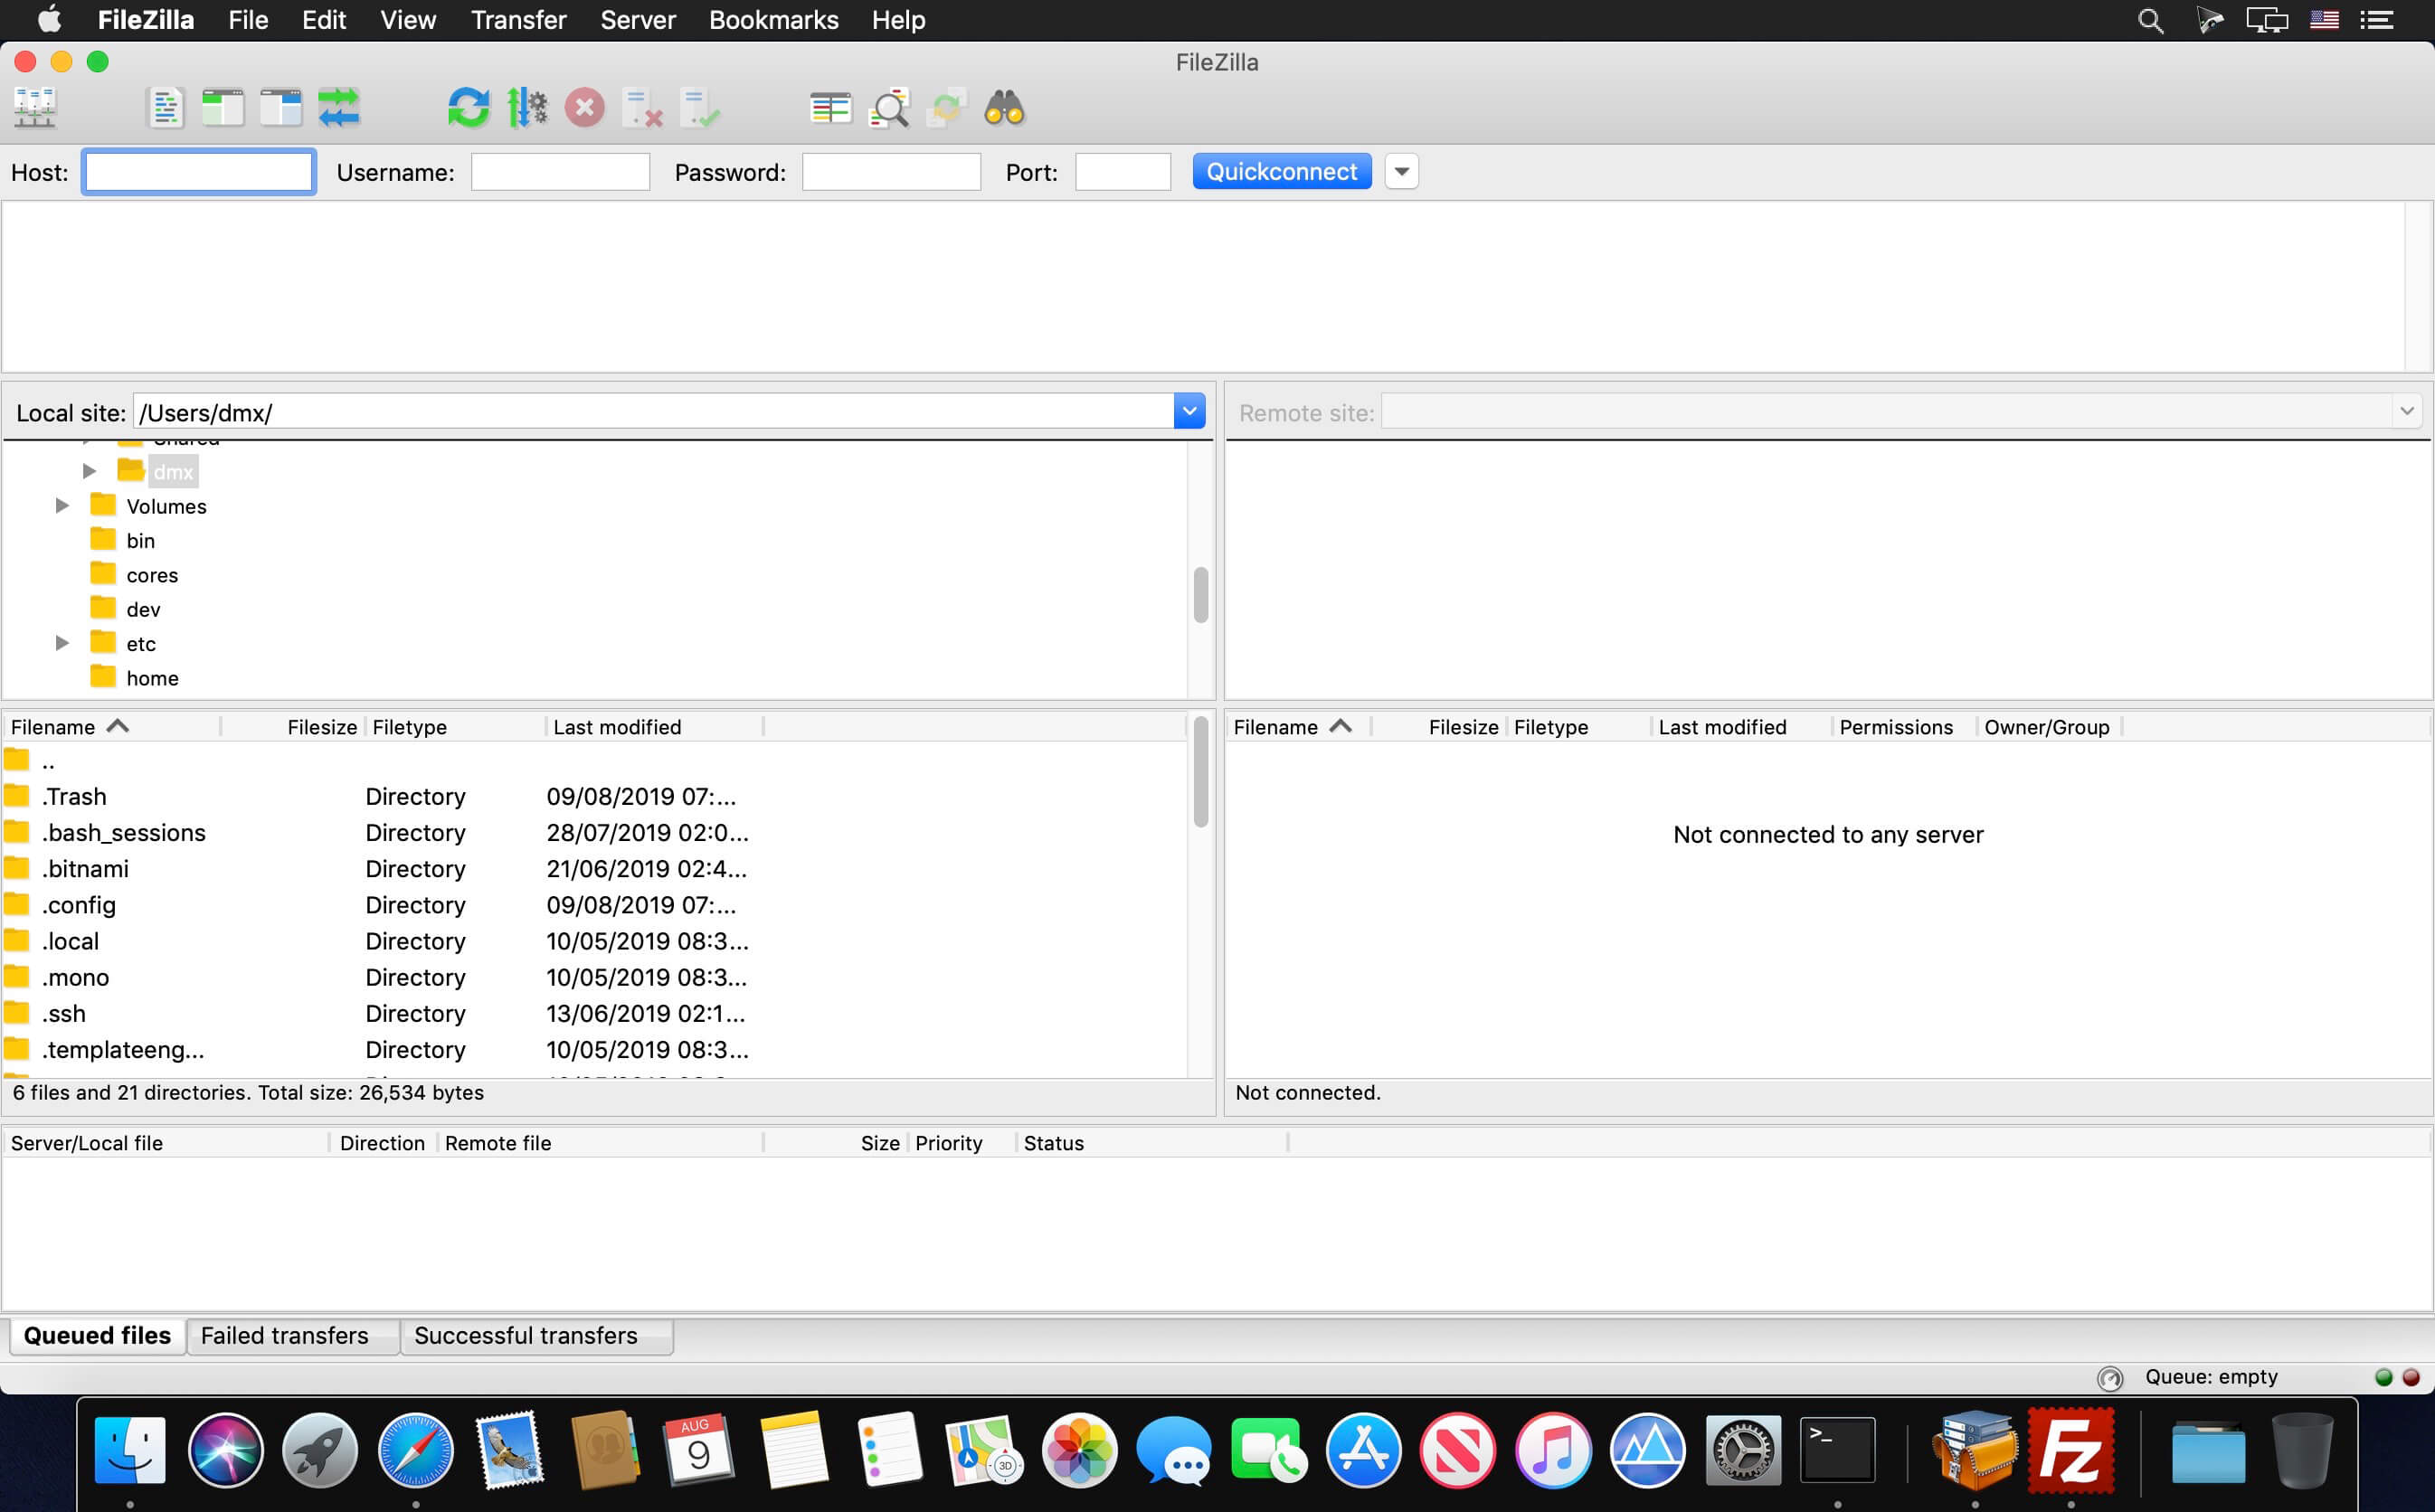Sort local files by Last modified

[617, 727]
